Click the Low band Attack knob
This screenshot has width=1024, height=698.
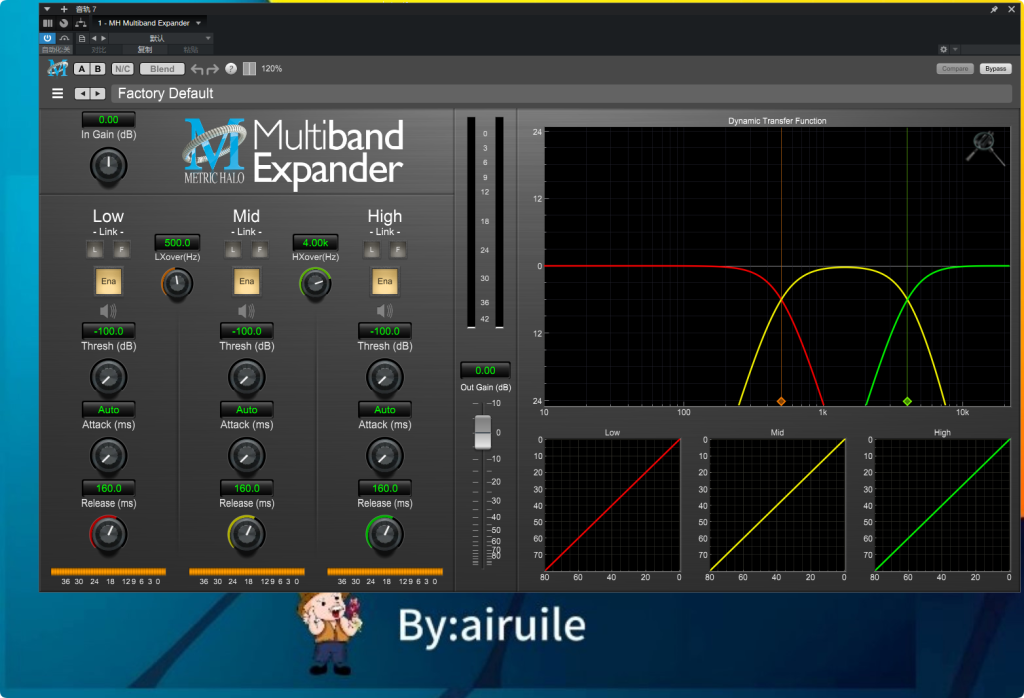click(x=108, y=456)
